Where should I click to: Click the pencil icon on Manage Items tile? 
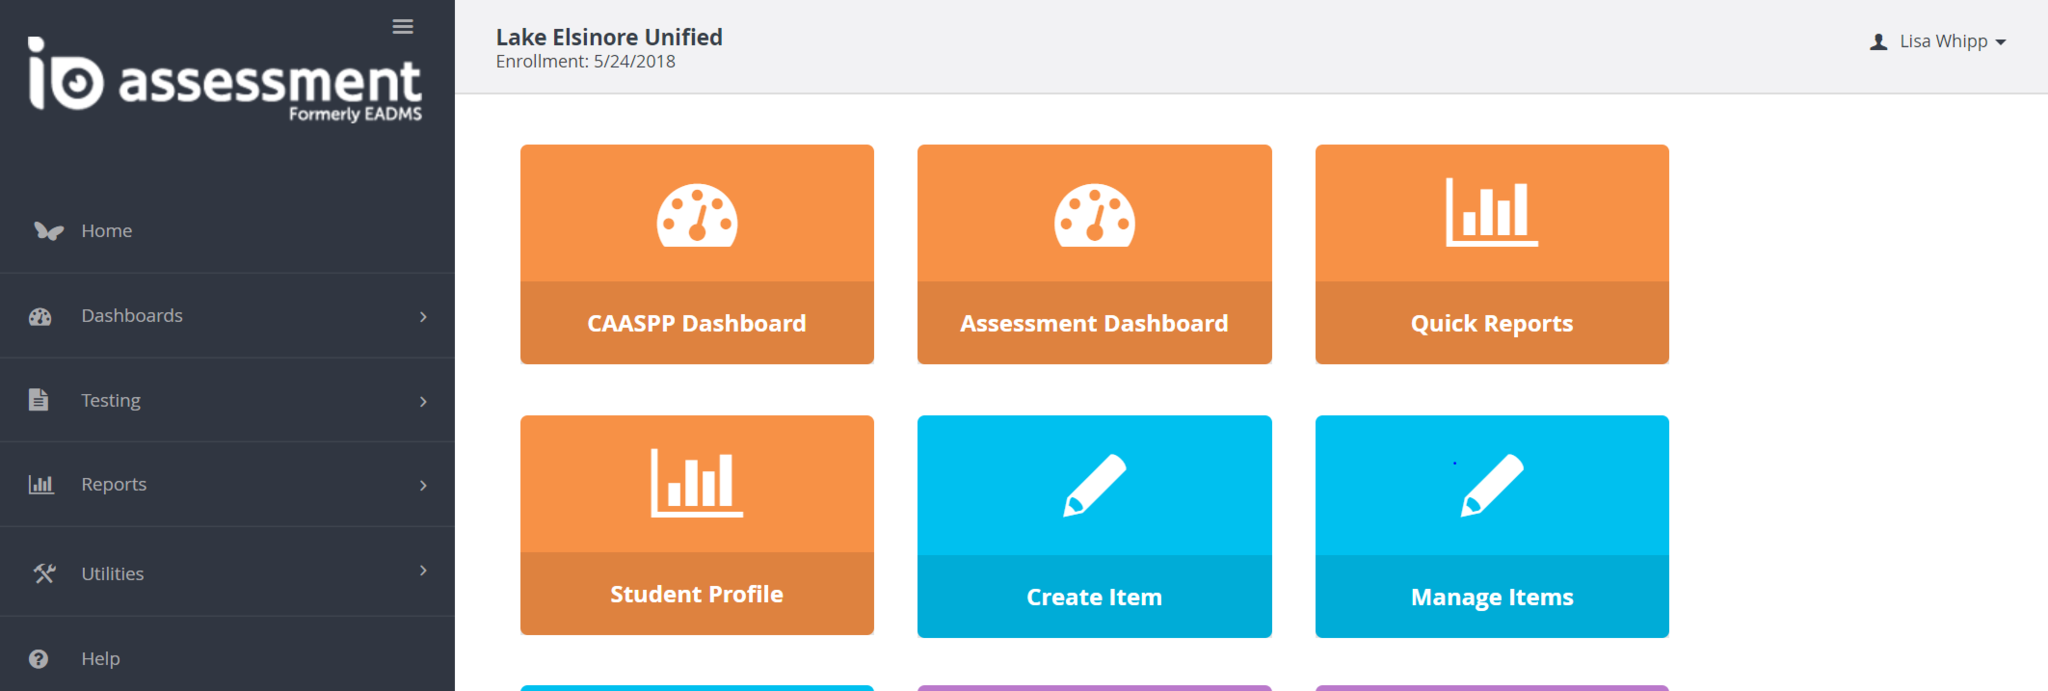(x=1492, y=485)
